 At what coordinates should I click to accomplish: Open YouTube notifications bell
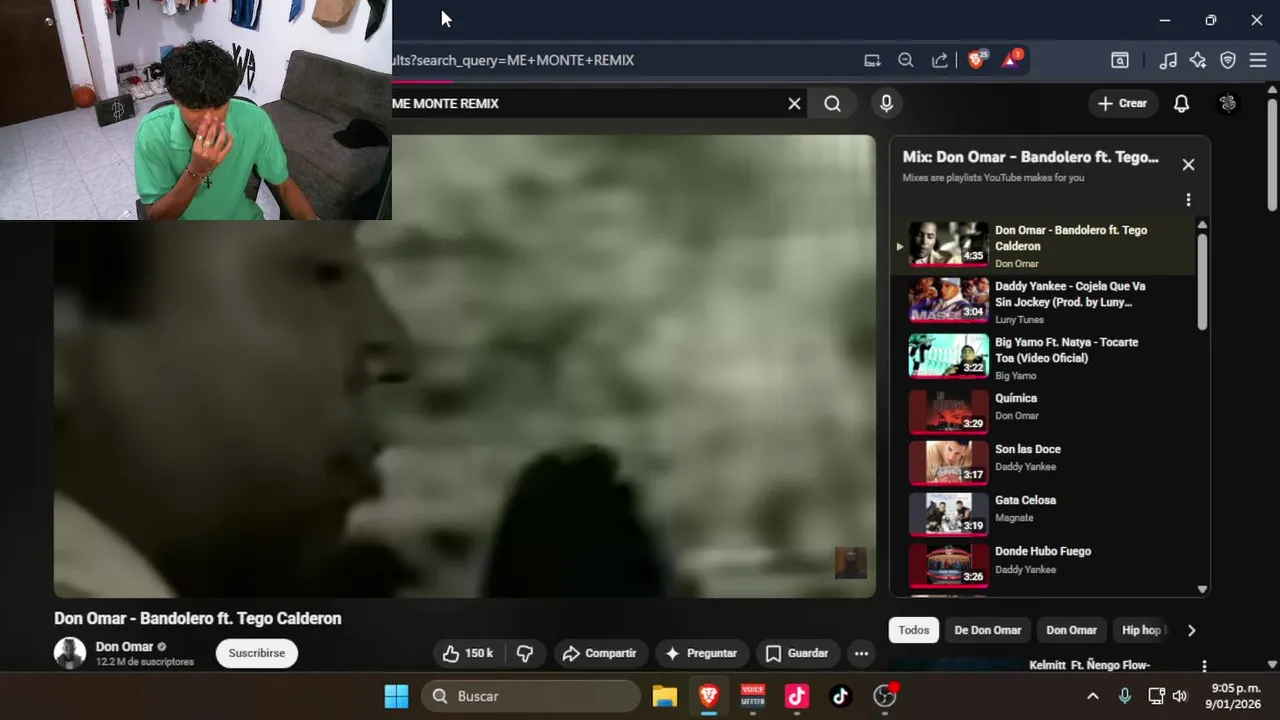point(1181,103)
